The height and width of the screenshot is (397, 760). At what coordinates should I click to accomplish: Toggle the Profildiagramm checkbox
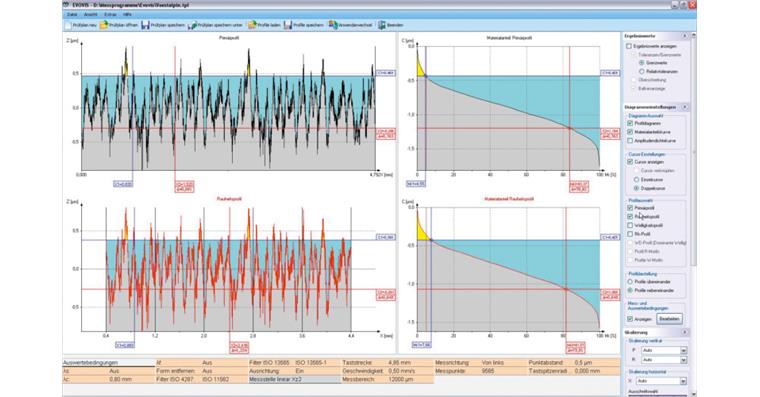(x=630, y=124)
